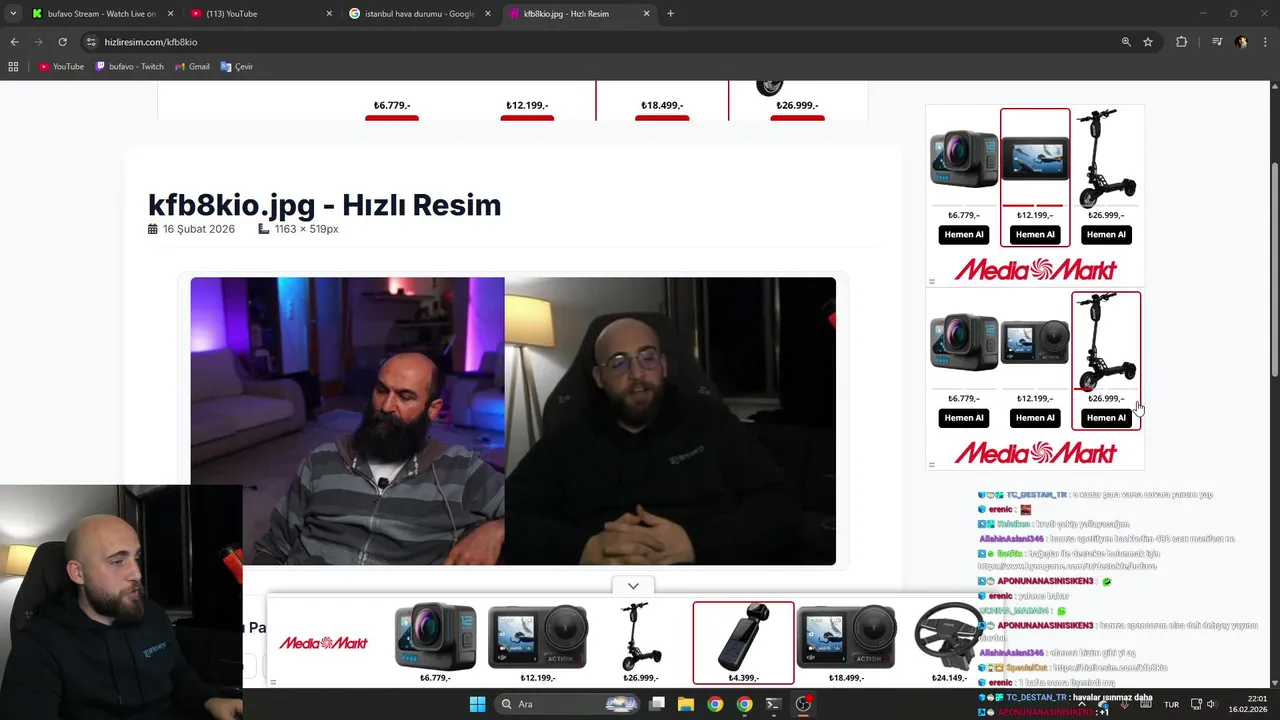Select the ₺6.779 GoPro in bottom ad

pyautogui.click(x=435, y=643)
